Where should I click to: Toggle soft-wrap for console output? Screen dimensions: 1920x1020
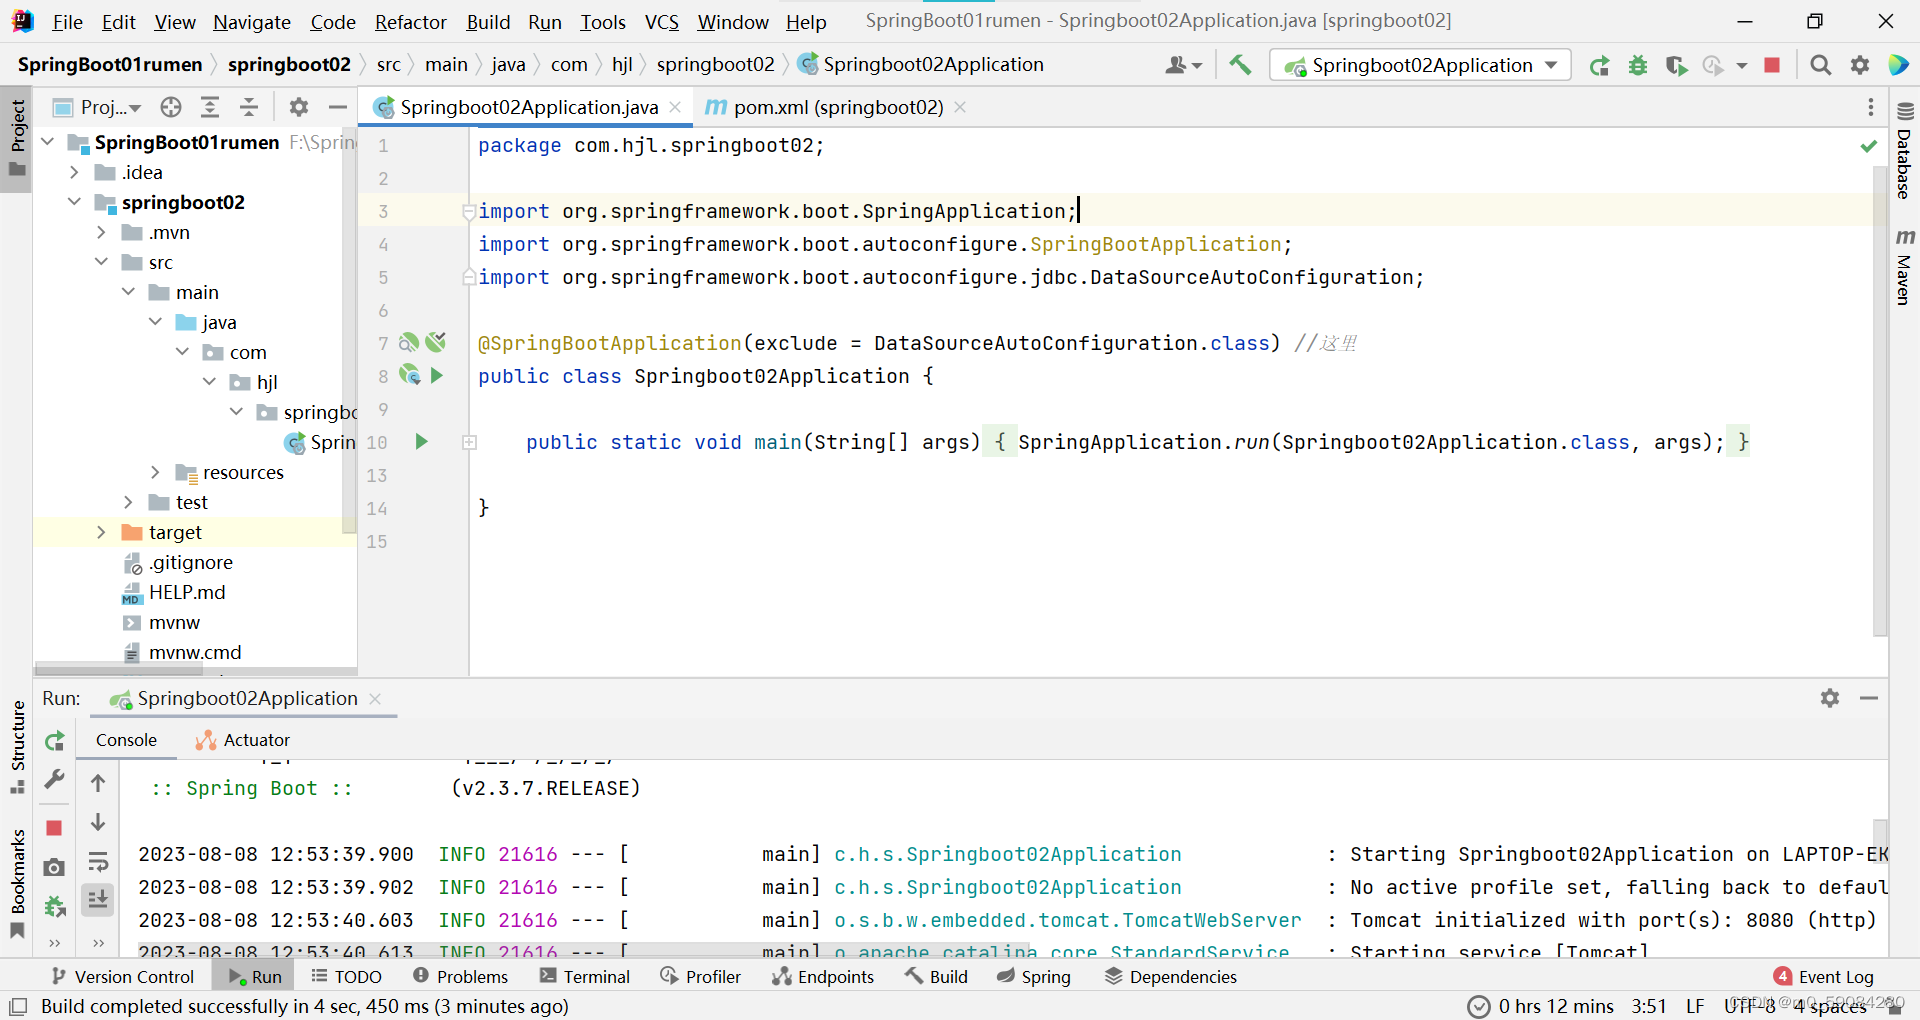(97, 862)
